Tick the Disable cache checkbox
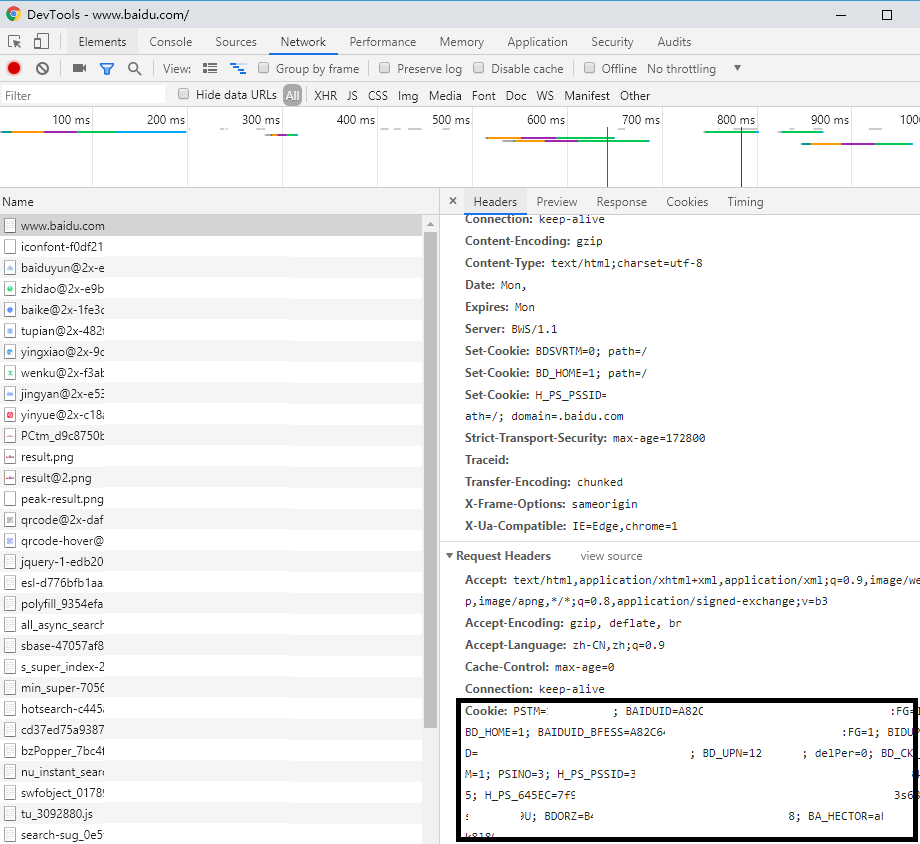Viewport: 920px width, 844px height. coord(479,68)
